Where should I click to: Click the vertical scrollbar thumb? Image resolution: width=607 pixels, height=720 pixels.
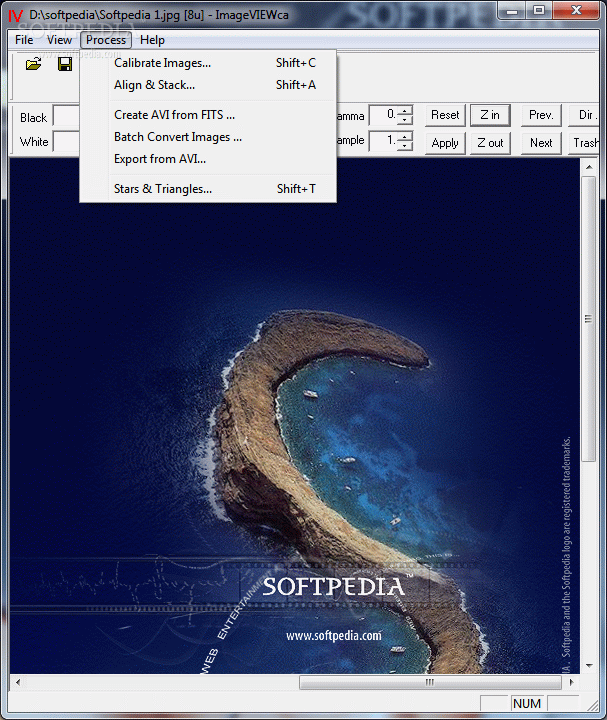tap(589, 319)
